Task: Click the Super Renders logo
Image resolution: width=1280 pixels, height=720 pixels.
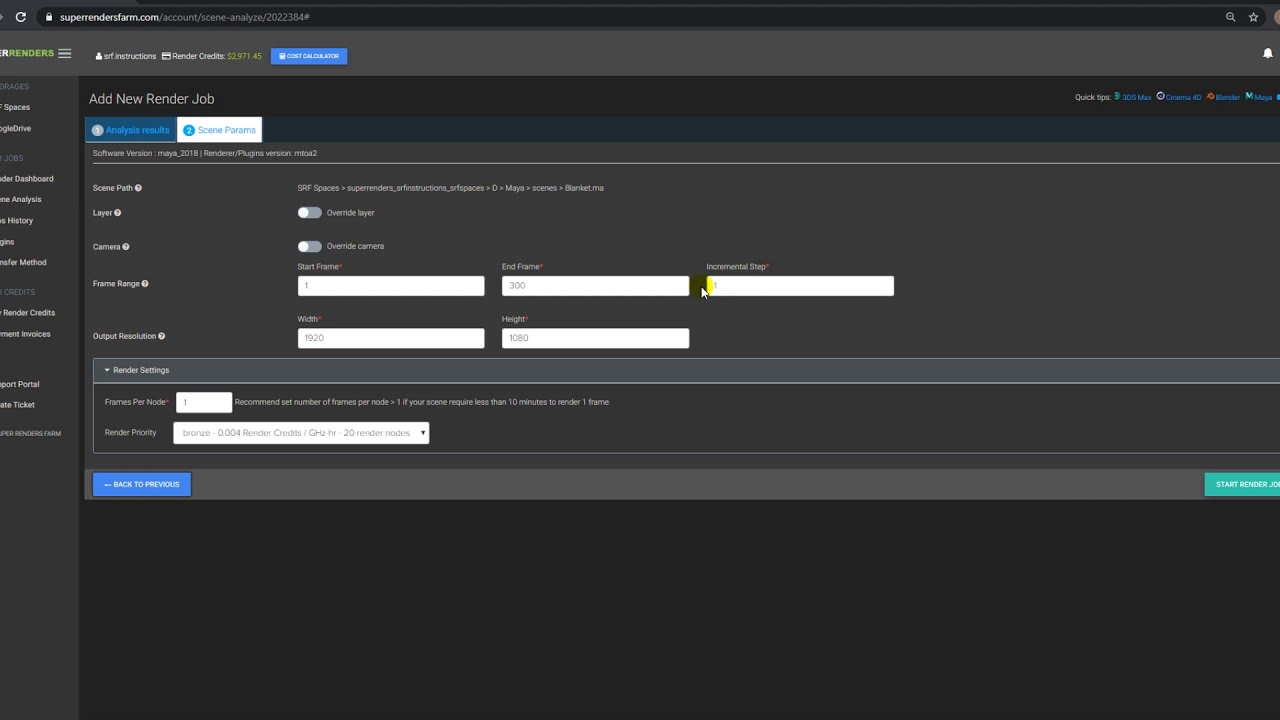Action: tap(27, 54)
